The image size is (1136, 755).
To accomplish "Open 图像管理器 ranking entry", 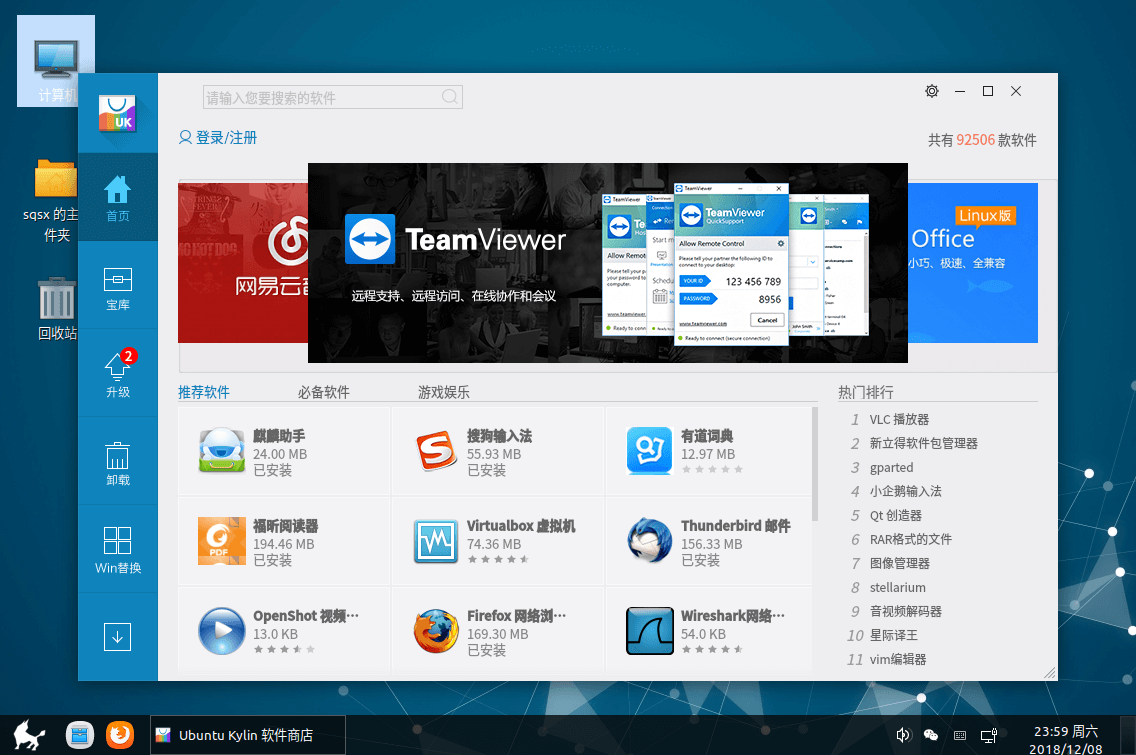I will (x=899, y=563).
